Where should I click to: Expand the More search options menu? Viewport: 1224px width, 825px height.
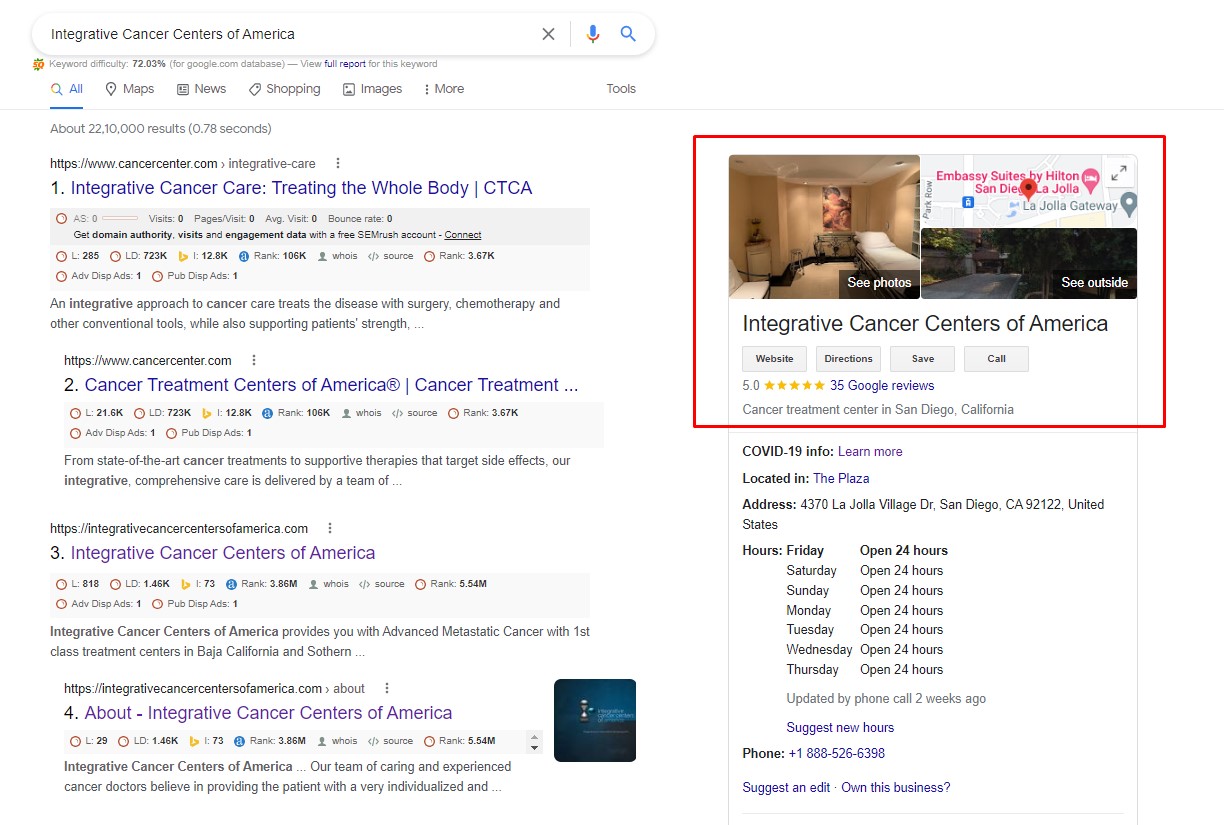[x=444, y=89]
